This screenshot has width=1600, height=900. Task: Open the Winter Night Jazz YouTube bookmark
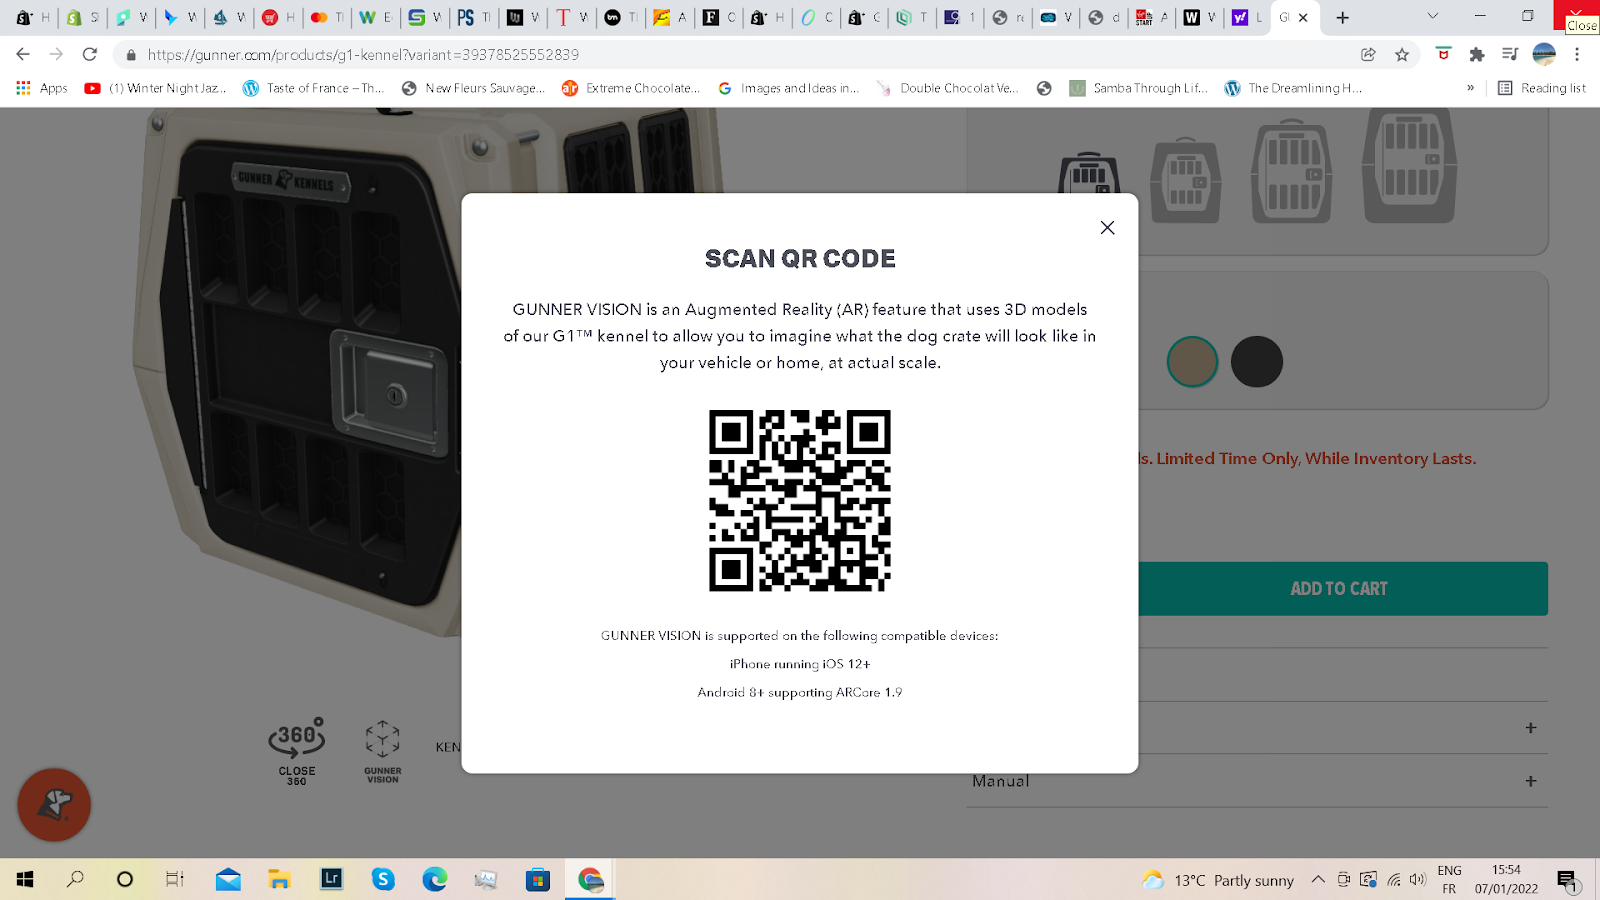point(156,88)
